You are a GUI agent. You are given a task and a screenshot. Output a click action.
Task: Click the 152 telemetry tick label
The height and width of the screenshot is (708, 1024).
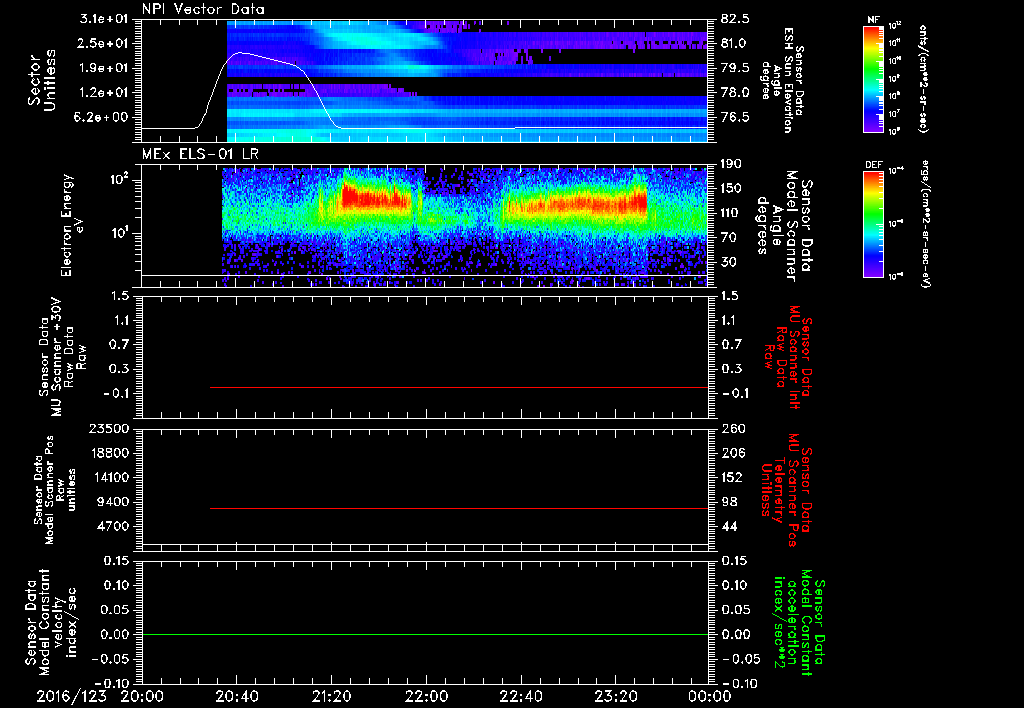coord(733,477)
